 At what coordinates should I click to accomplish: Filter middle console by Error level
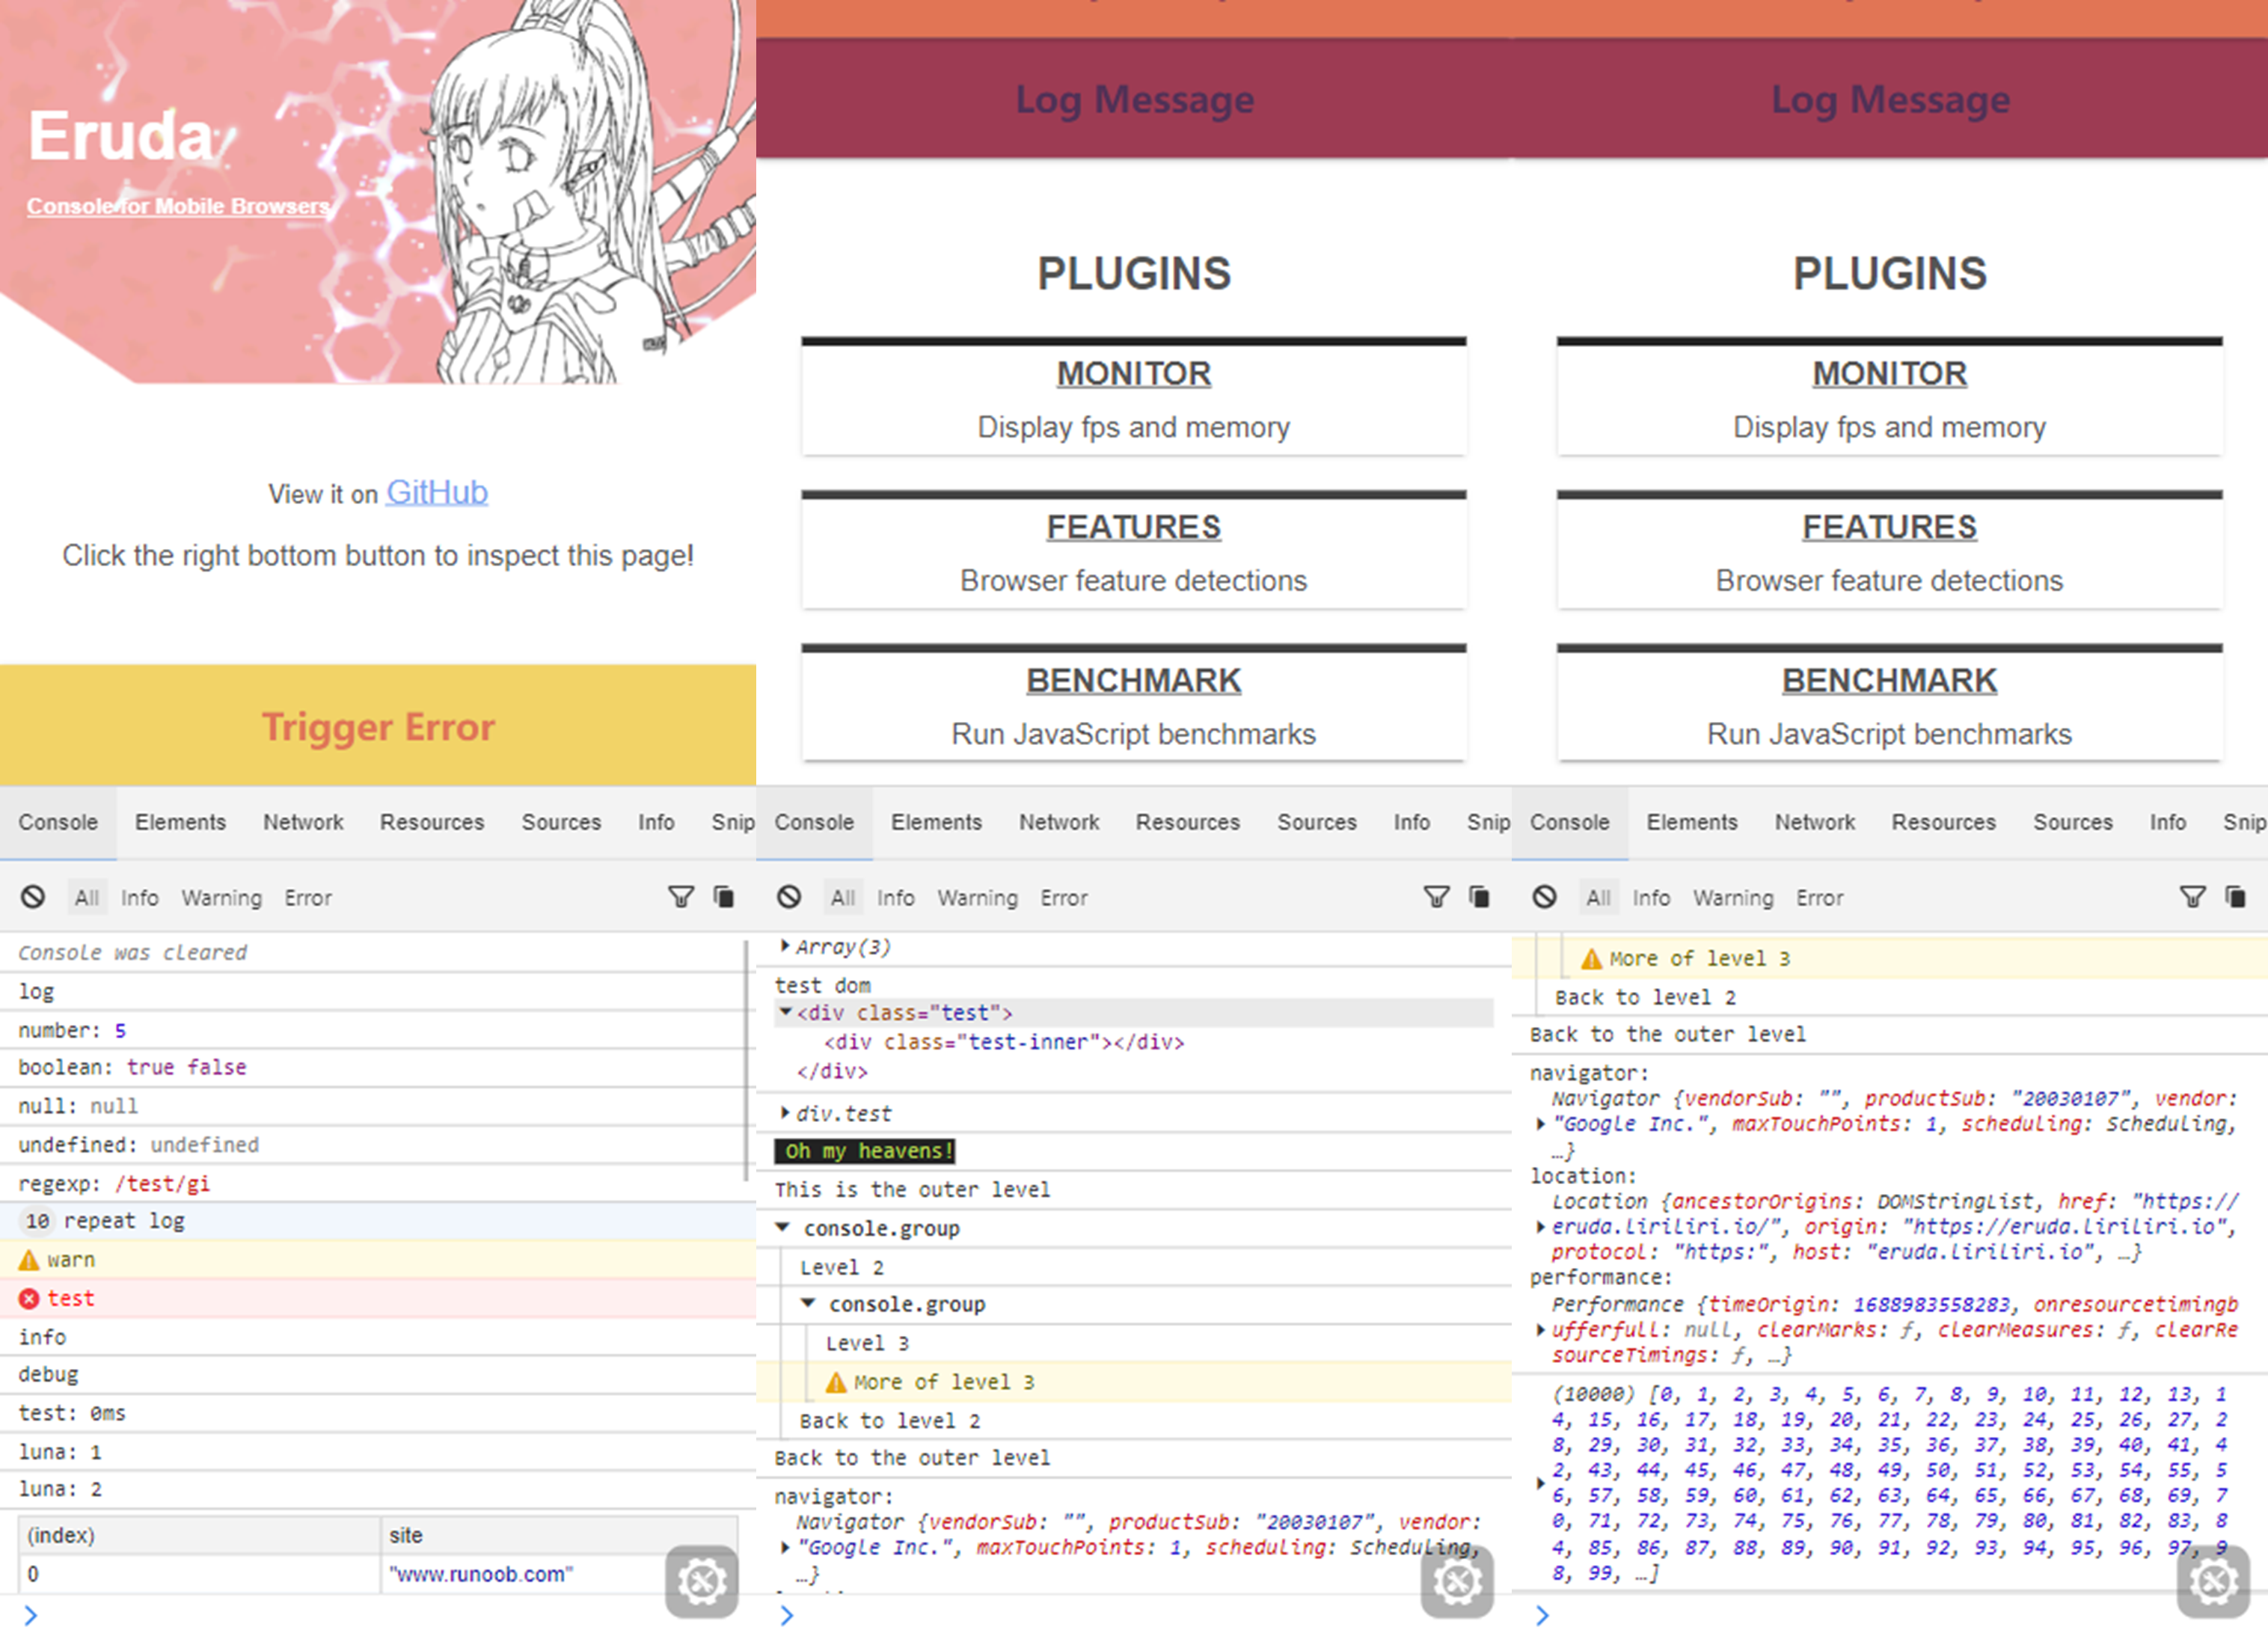coord(1064,898)
